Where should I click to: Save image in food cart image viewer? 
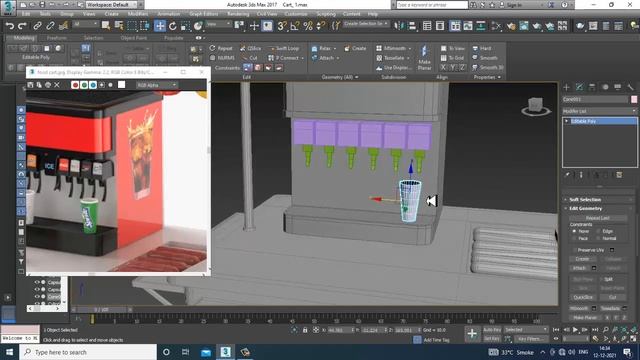30,85
